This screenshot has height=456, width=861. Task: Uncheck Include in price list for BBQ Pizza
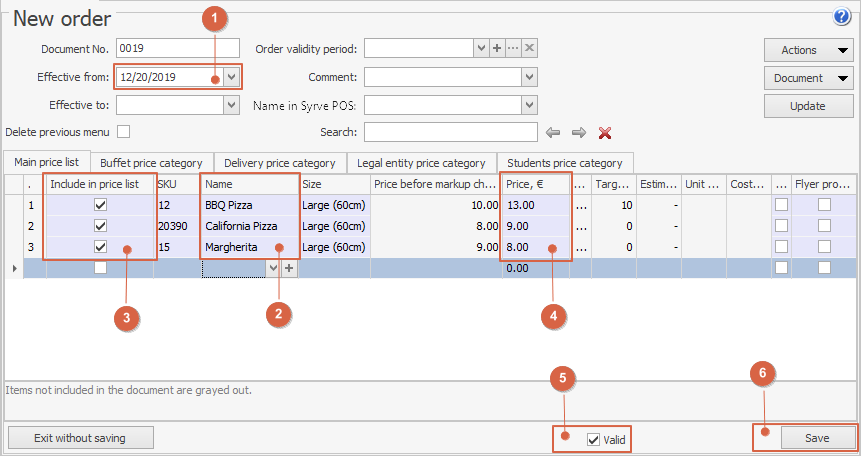tap(101, 205)
